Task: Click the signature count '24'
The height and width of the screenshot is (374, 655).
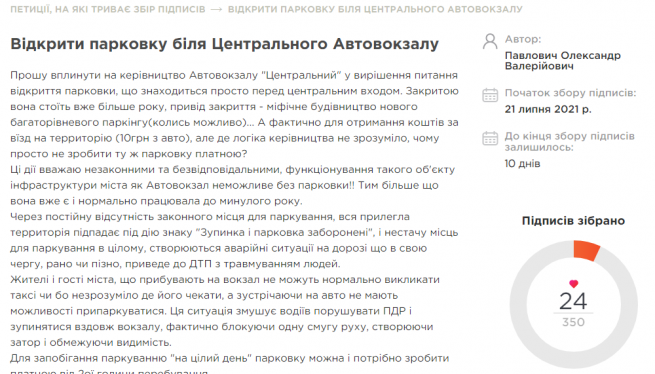Action: [573, 301]
